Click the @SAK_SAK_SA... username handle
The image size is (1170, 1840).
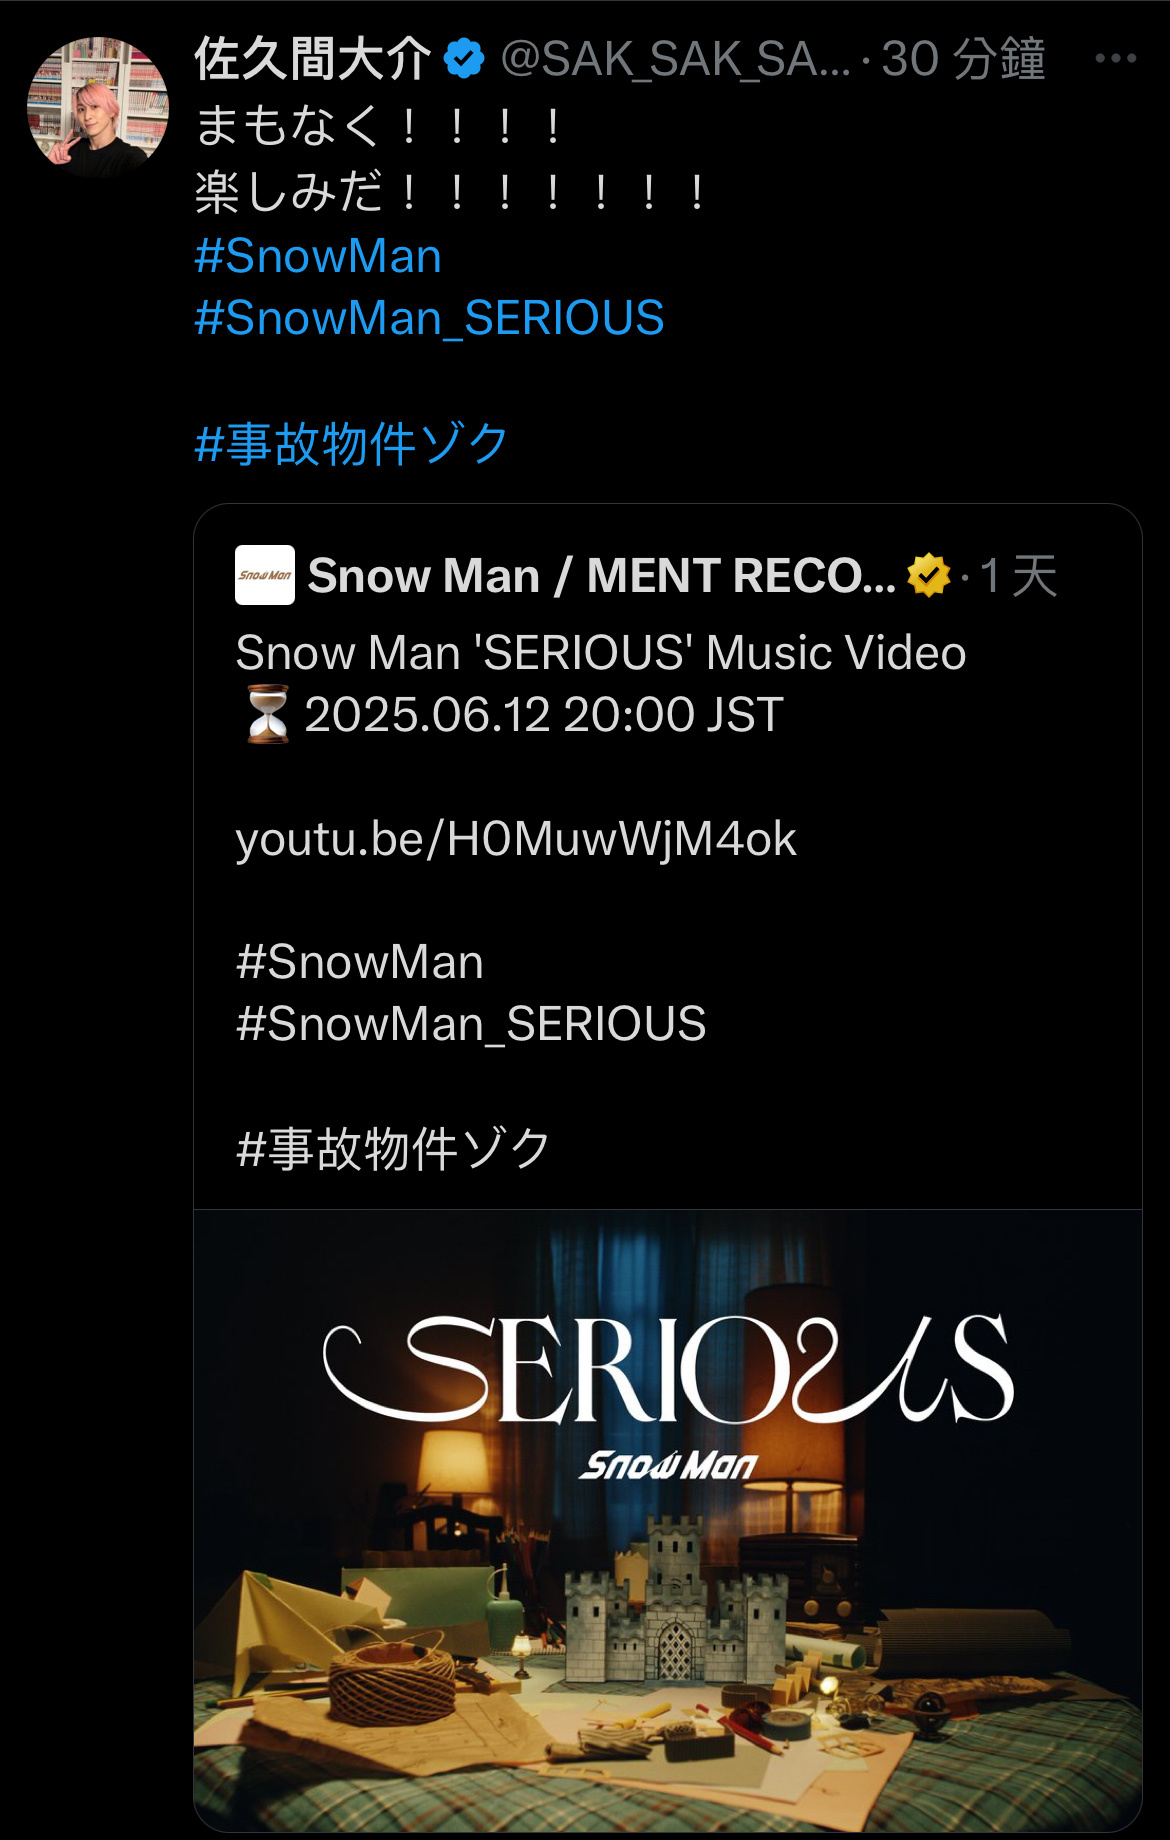tap(675, 59)
